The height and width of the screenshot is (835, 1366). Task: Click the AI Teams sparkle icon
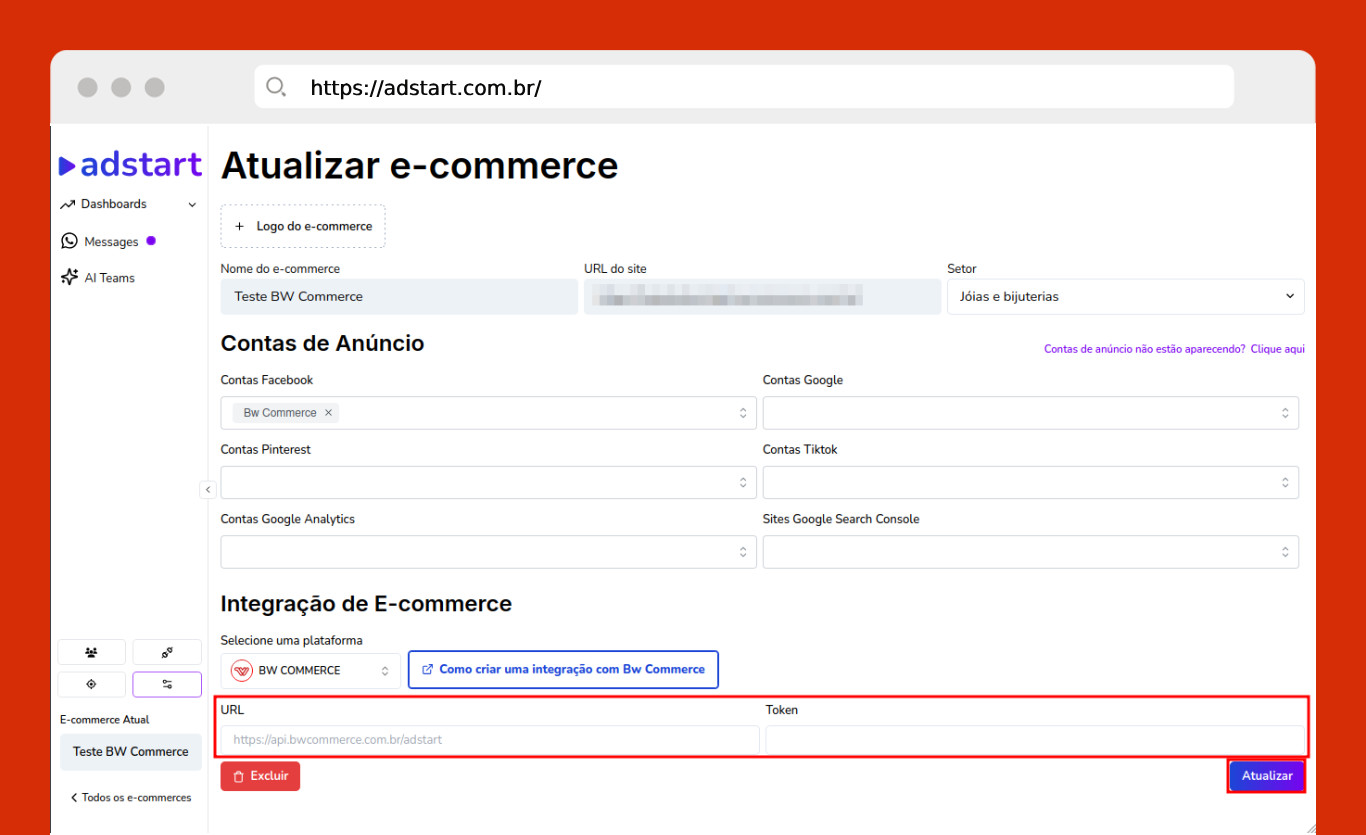click(69, 278)
